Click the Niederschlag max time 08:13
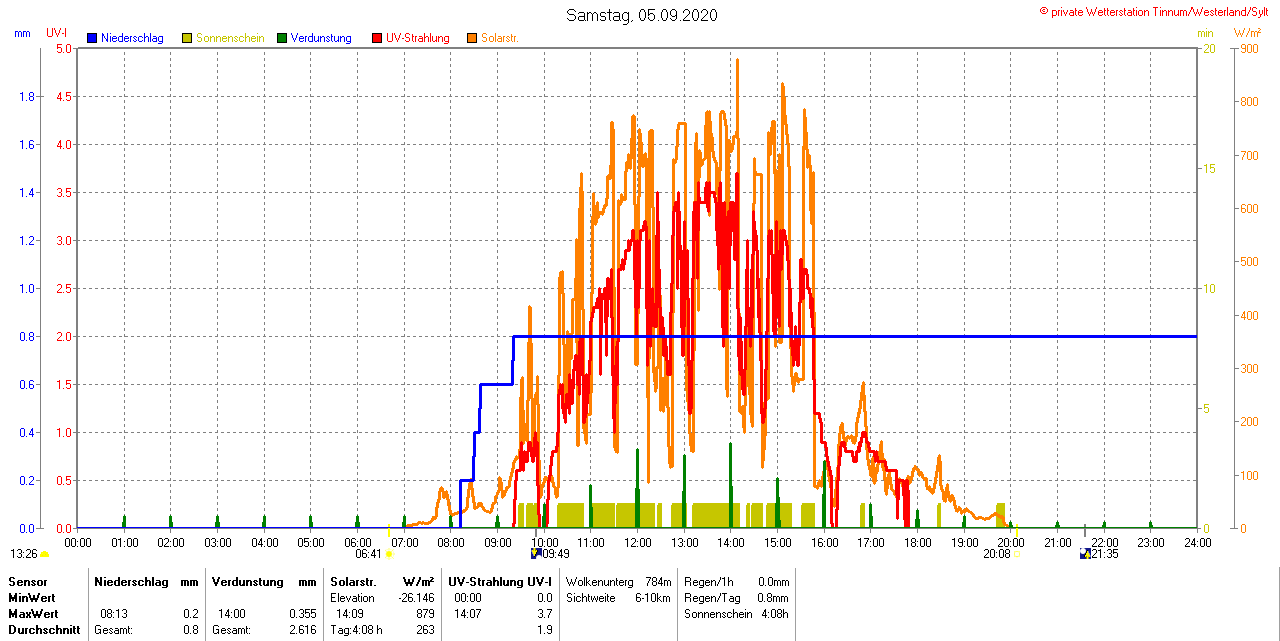Screen dimensions: 1280x641 [x=113, y=613]
